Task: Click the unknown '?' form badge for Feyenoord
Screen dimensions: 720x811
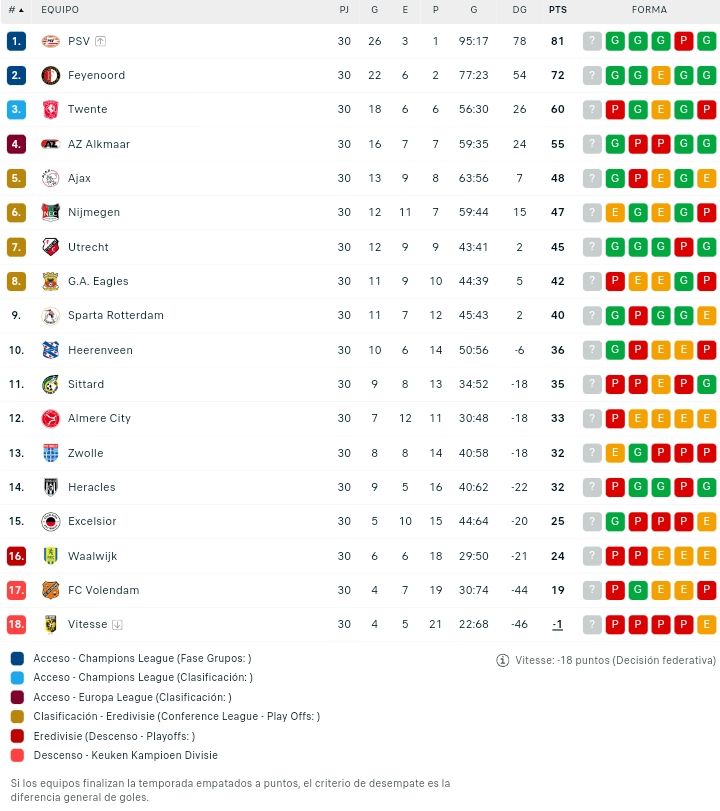Action: click(x=593, y=75)
